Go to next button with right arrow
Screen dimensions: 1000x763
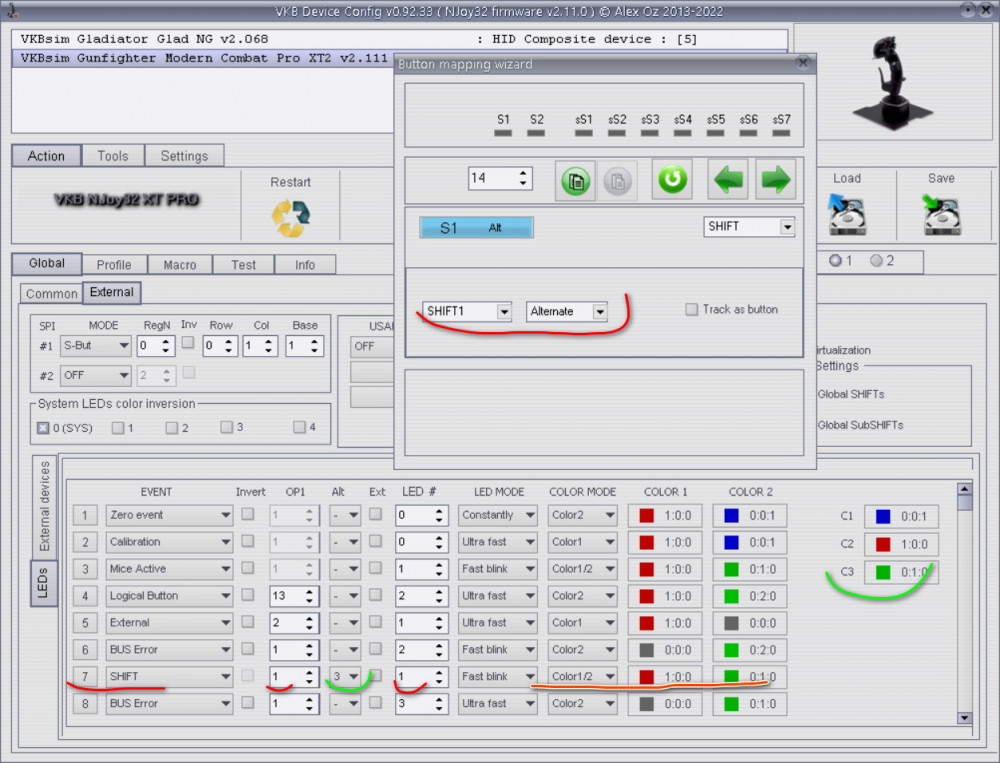[775, 180]
